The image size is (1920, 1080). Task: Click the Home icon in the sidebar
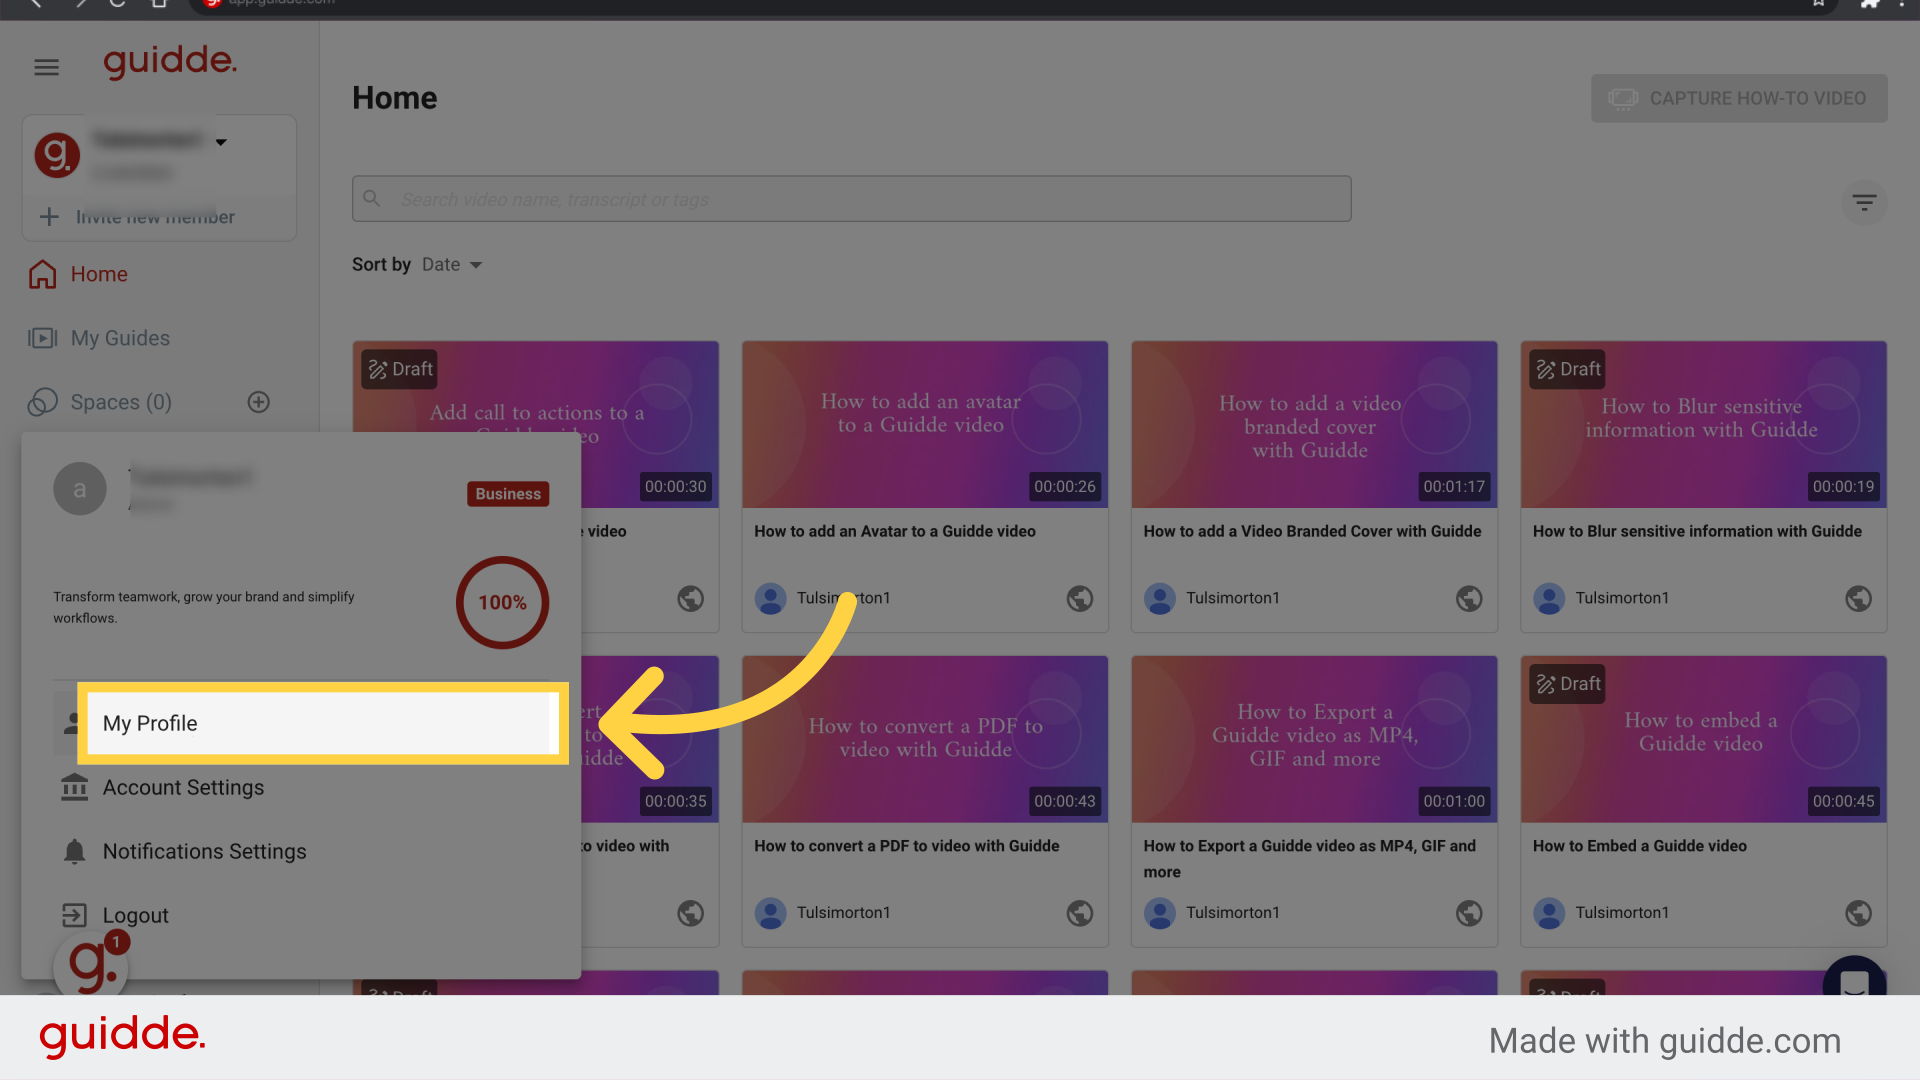(42, 274)
